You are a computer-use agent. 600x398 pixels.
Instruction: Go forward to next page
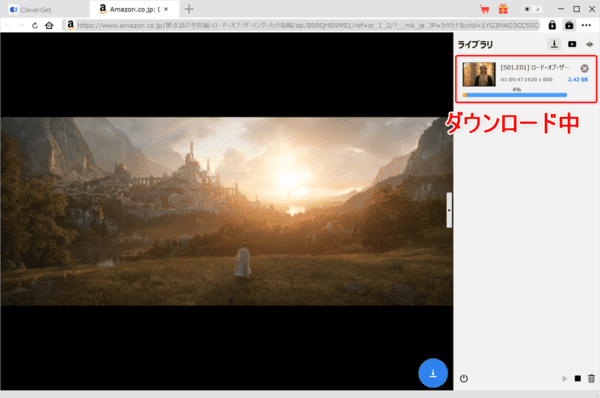coord(21,25)
